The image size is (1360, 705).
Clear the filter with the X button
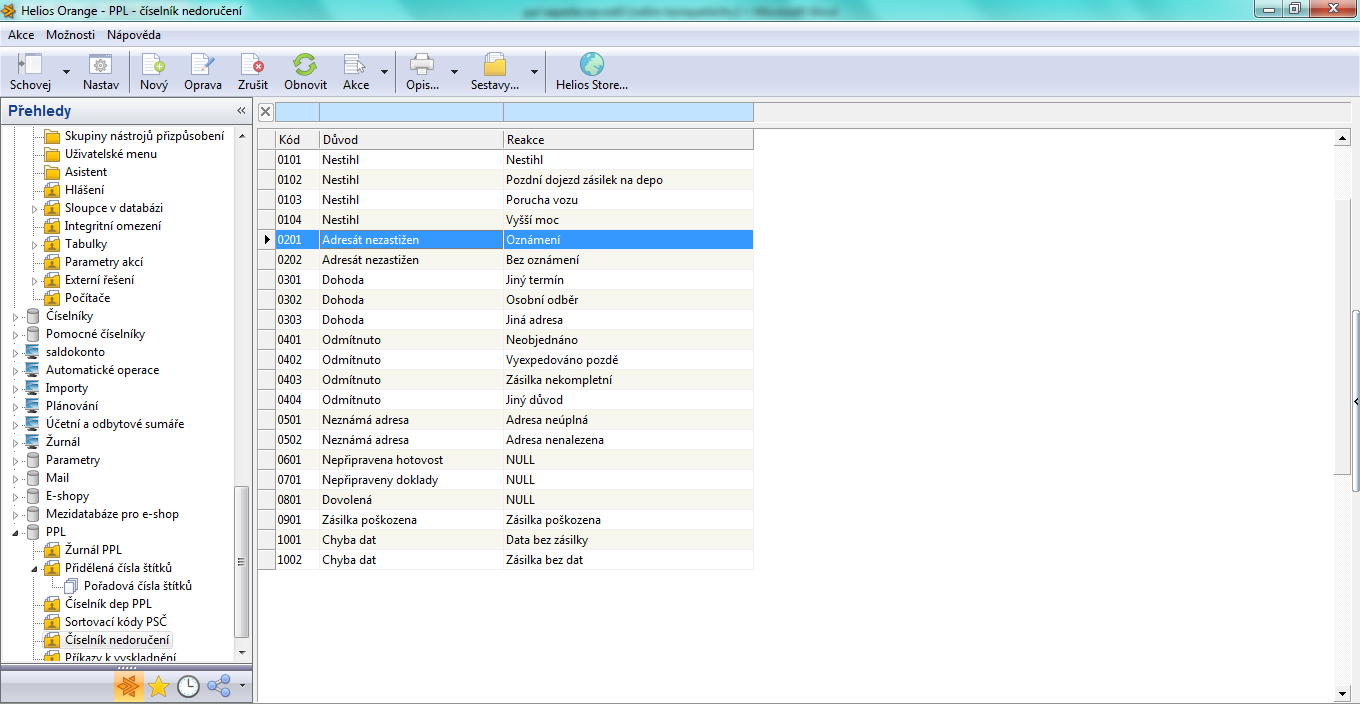[266, 111]
